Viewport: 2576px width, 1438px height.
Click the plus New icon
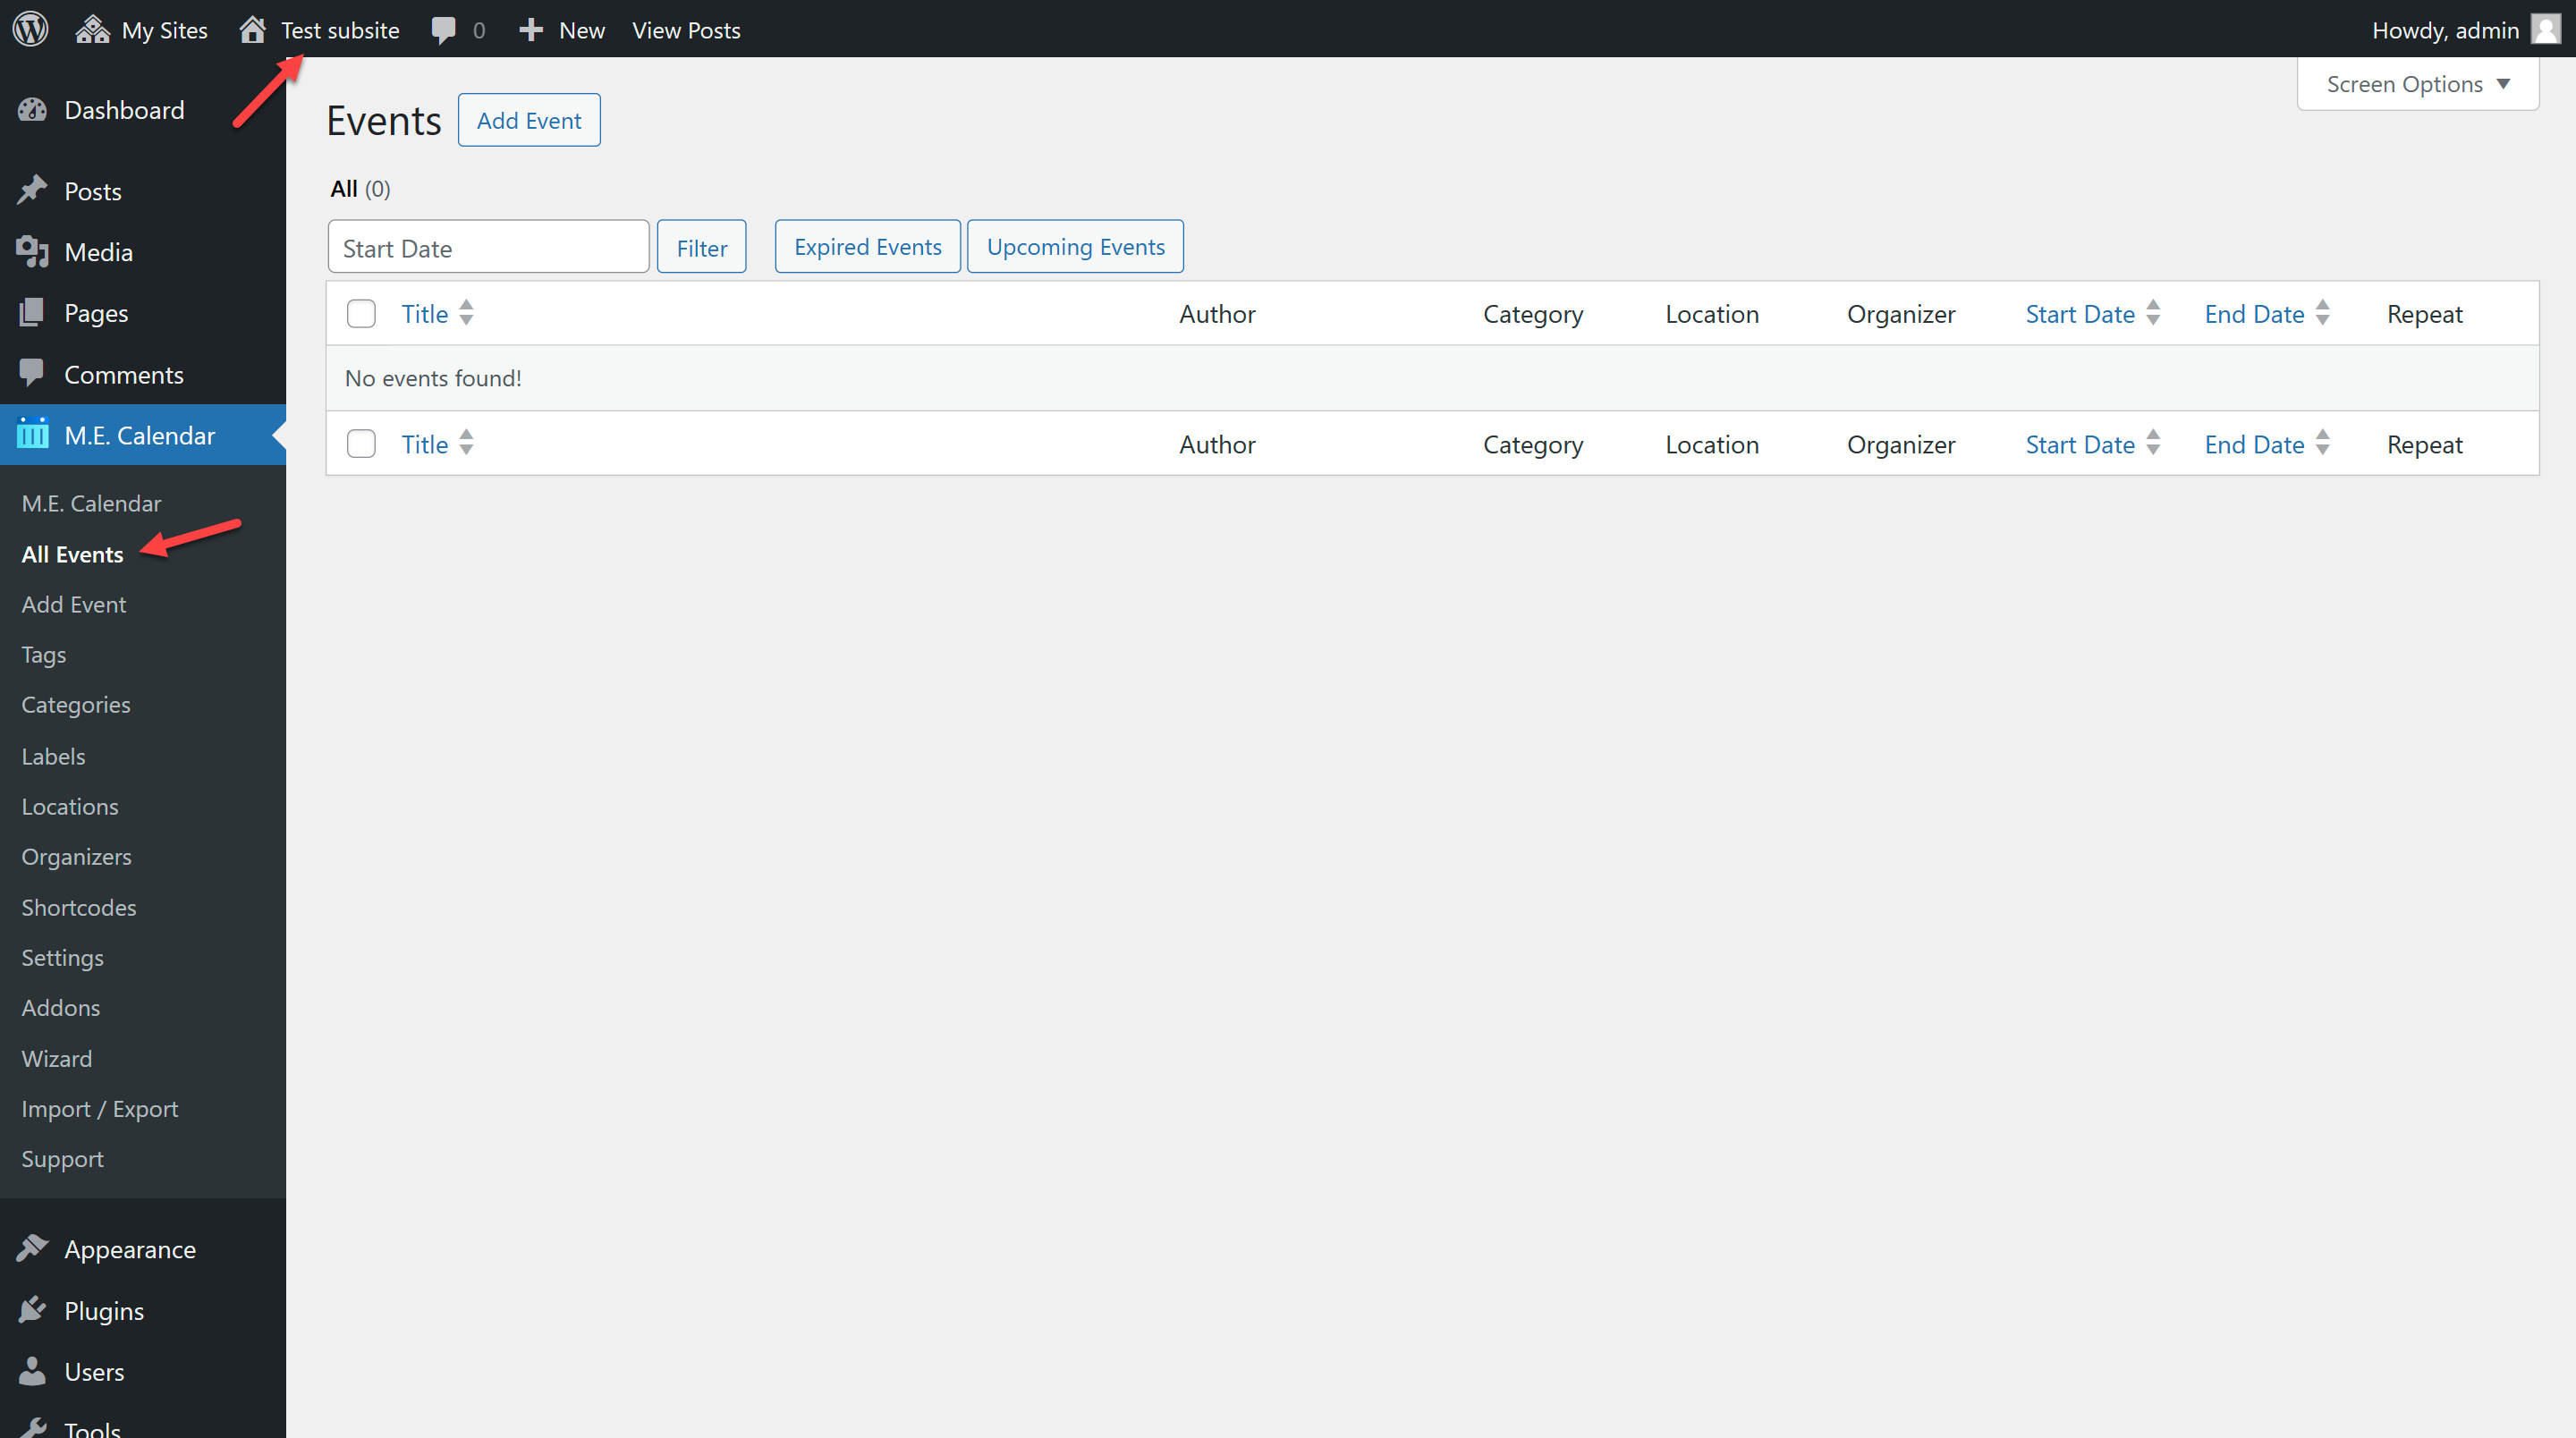[531, 30]
